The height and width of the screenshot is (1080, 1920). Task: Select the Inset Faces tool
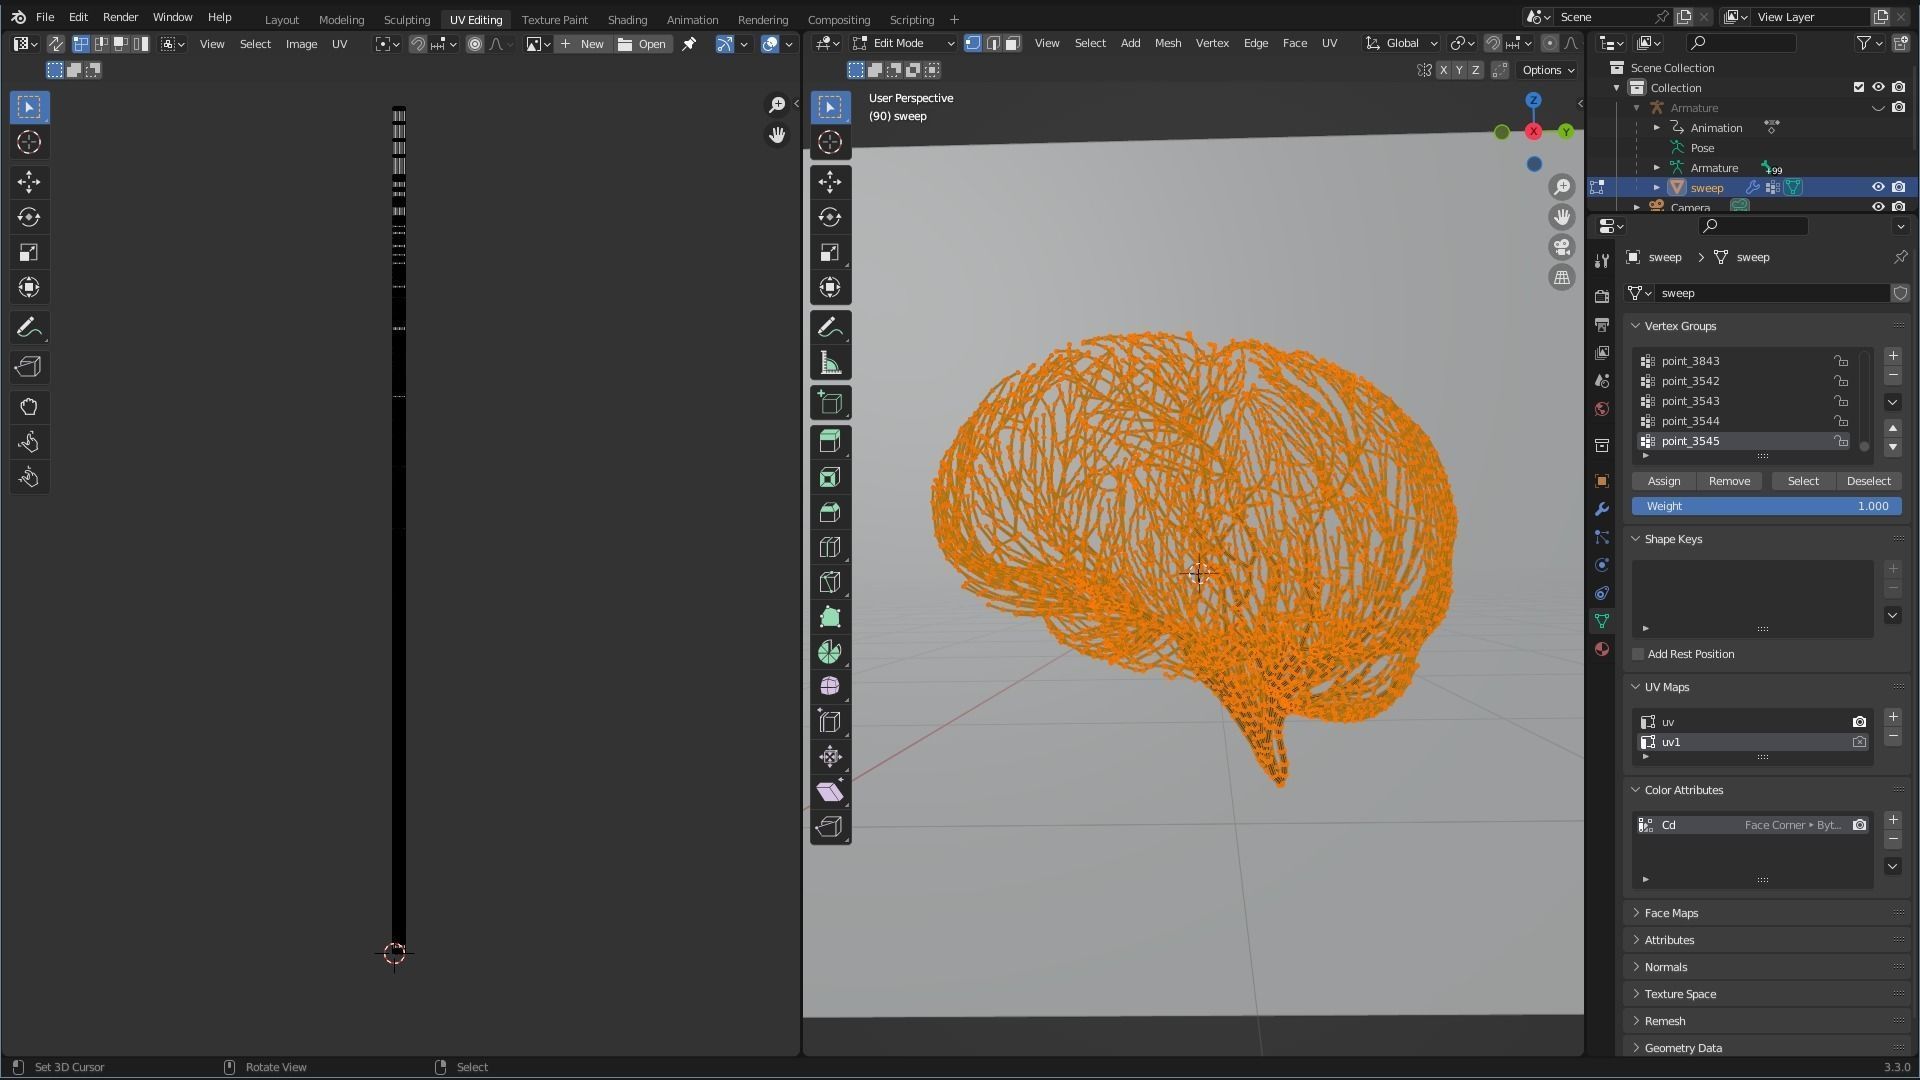pyautogui.click(x=830, y=477)
